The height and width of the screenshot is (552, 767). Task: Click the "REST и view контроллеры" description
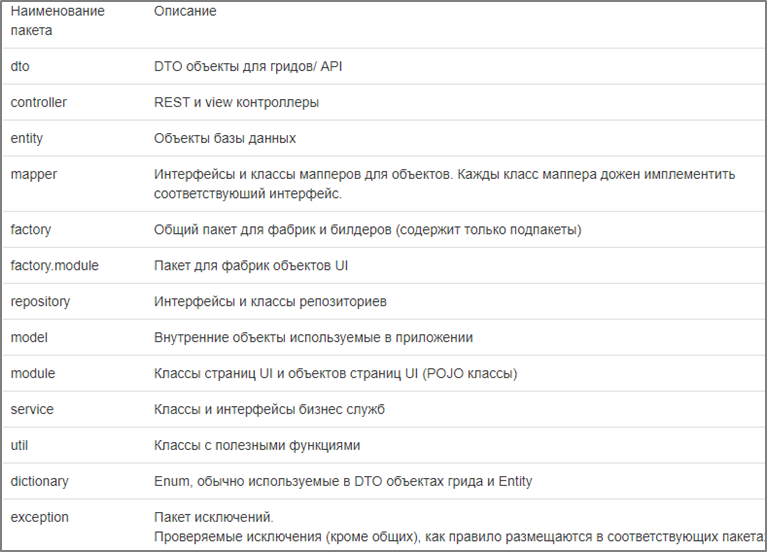[237, 102]
